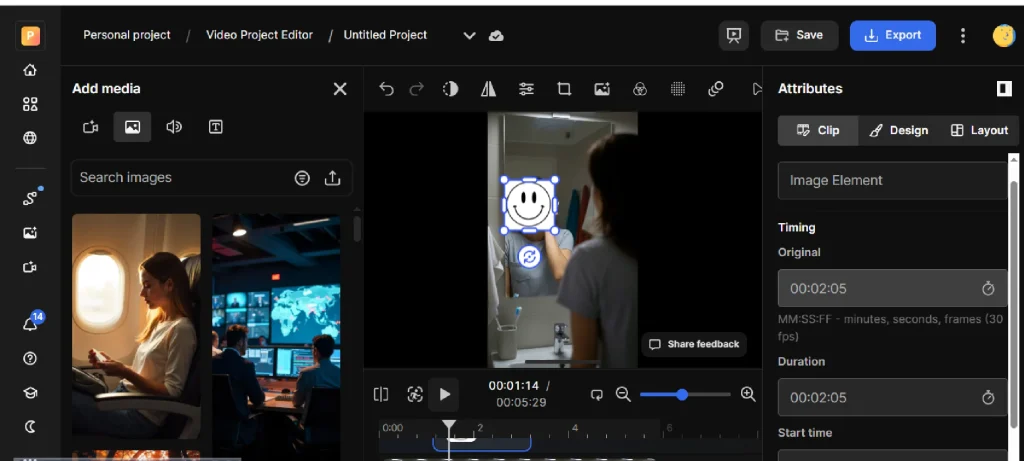This screenshot has height=461, width=1024.
Task: Click the Search images field
Action: 180,178
